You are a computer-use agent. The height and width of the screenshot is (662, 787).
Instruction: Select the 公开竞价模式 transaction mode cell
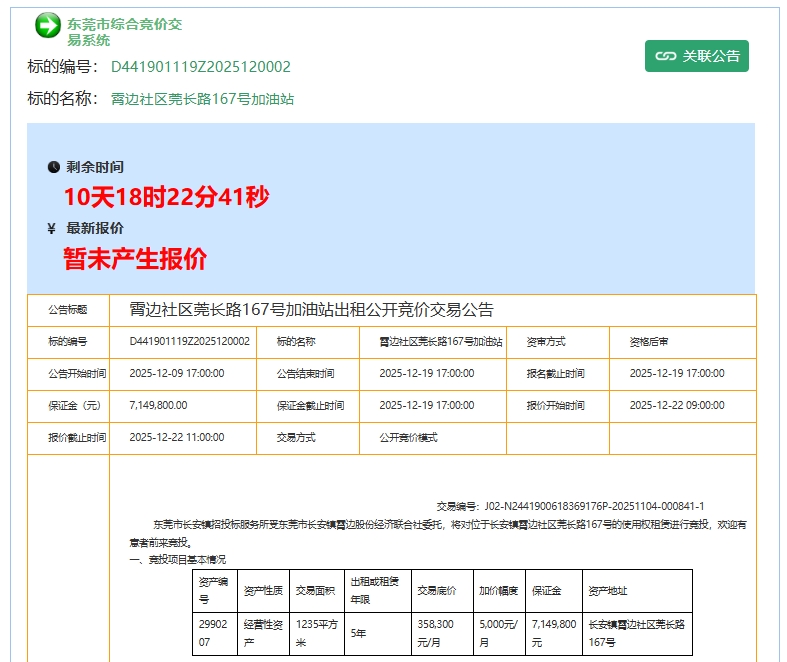408,437
